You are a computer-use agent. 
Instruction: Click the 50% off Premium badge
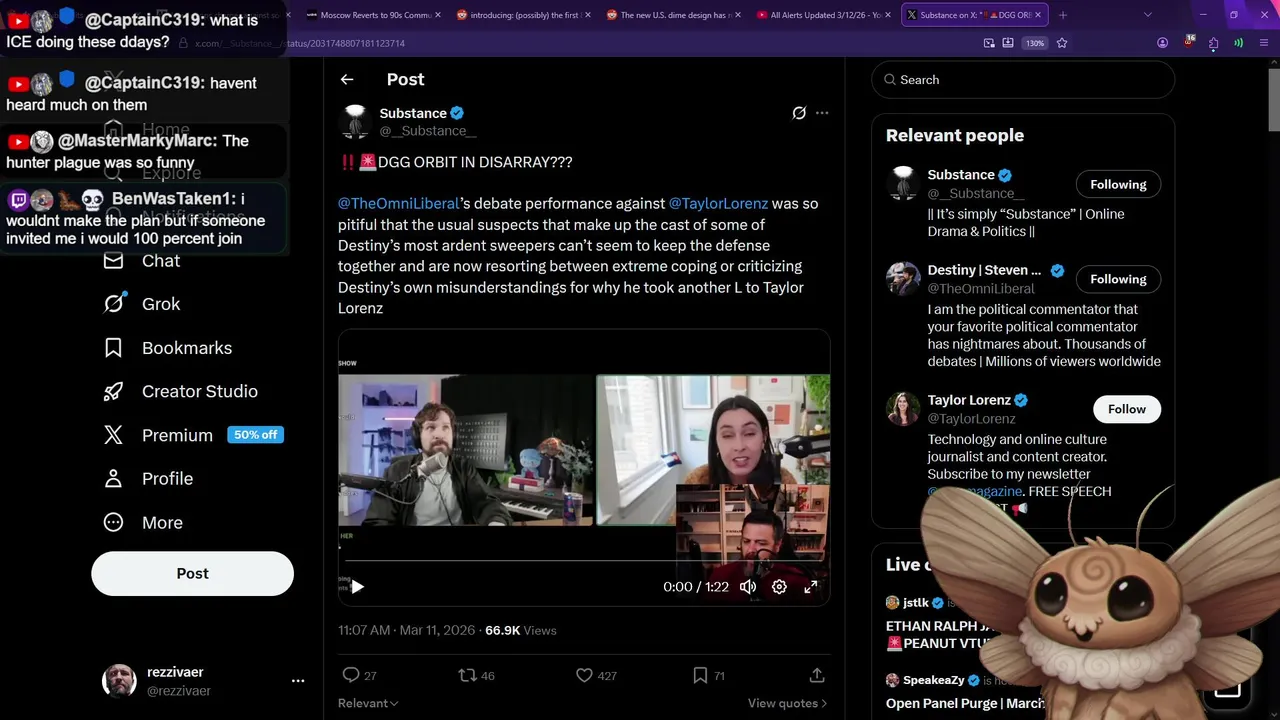click(256, 435)
